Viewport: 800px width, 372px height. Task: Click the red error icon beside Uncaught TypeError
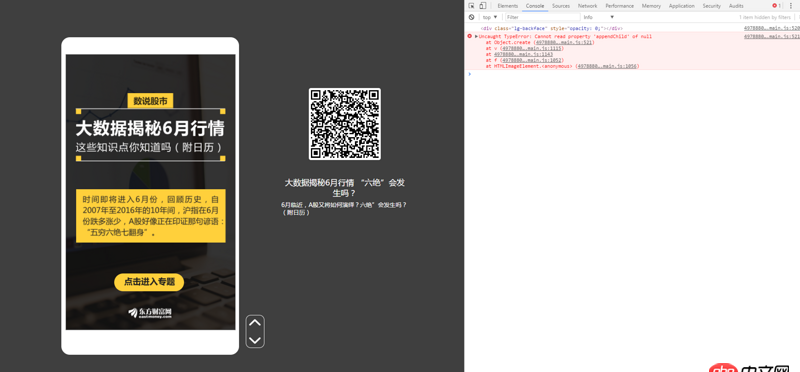pyautogui.click(x=470, y=36)
